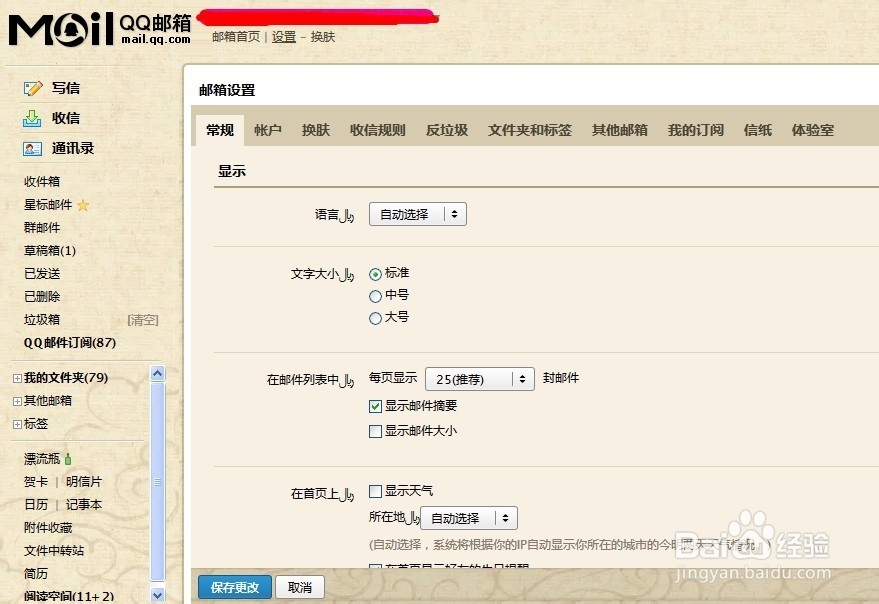Viewport: 879px width, 604px height.
Task: Click the 保存更改 save button
Action: (234, 587)
